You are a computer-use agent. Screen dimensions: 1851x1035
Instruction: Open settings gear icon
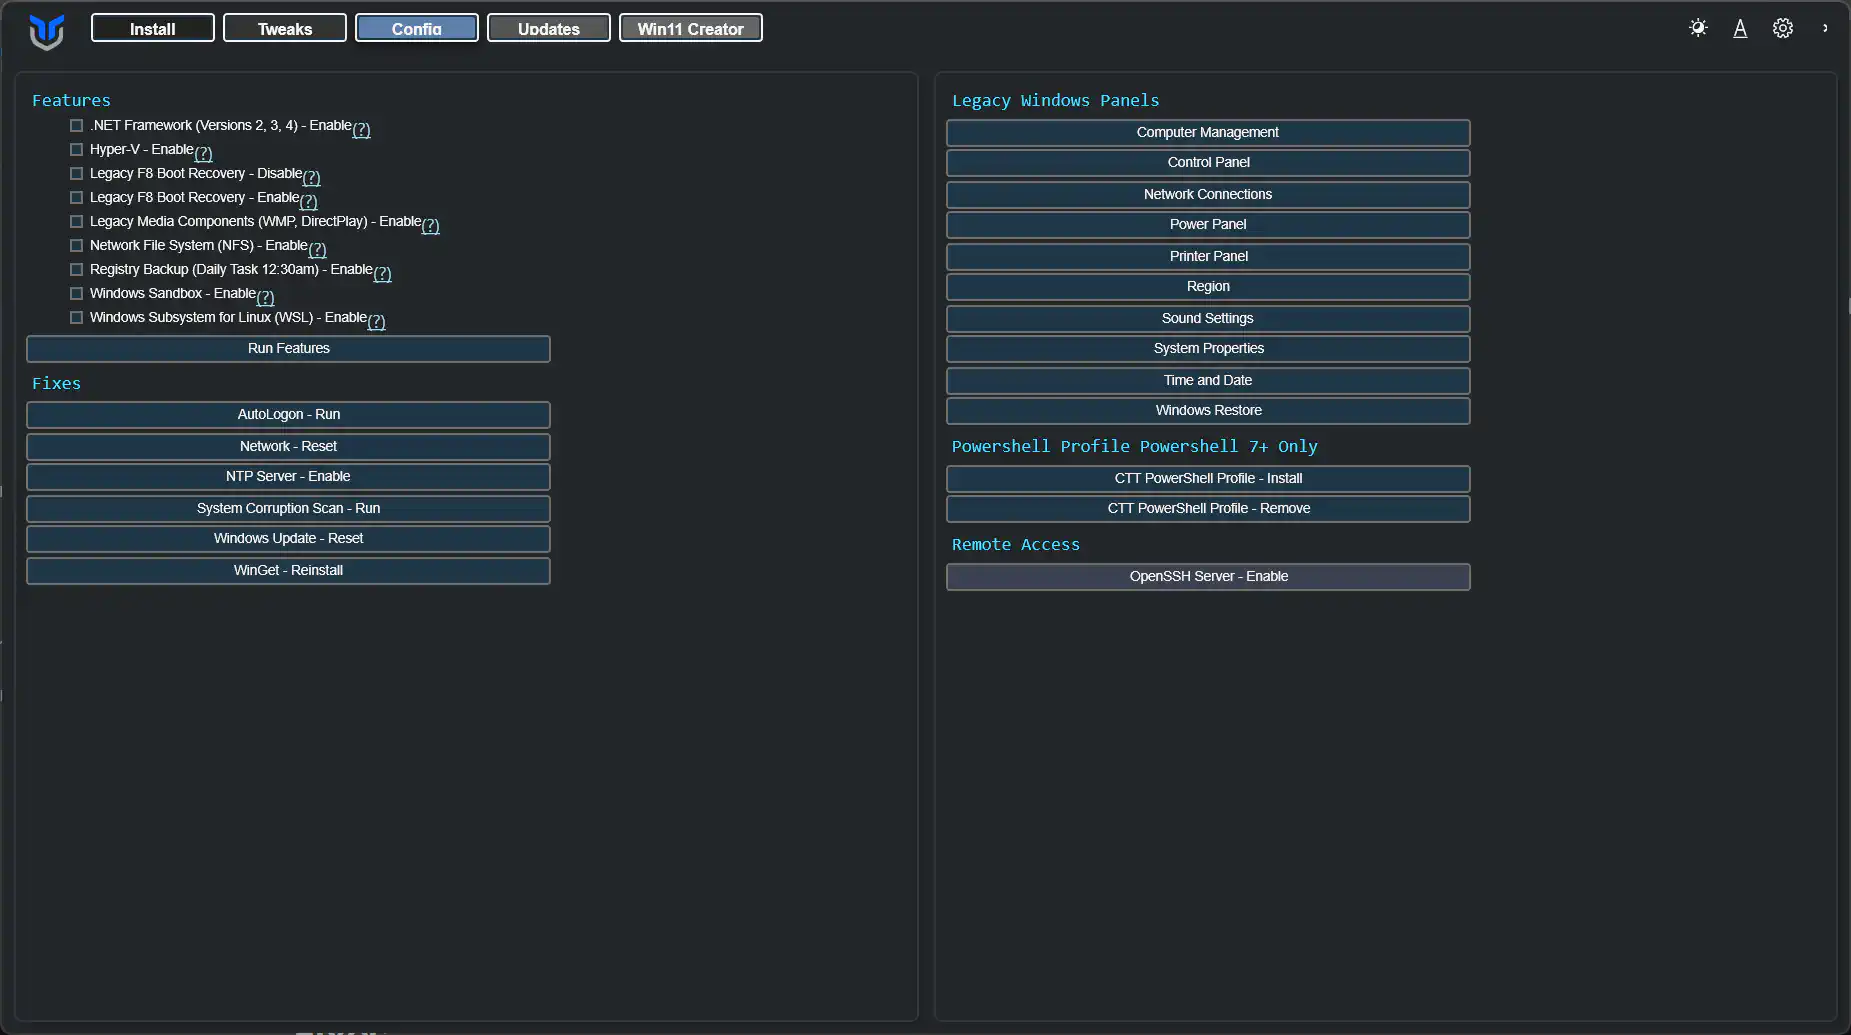tap(1783, 28)
